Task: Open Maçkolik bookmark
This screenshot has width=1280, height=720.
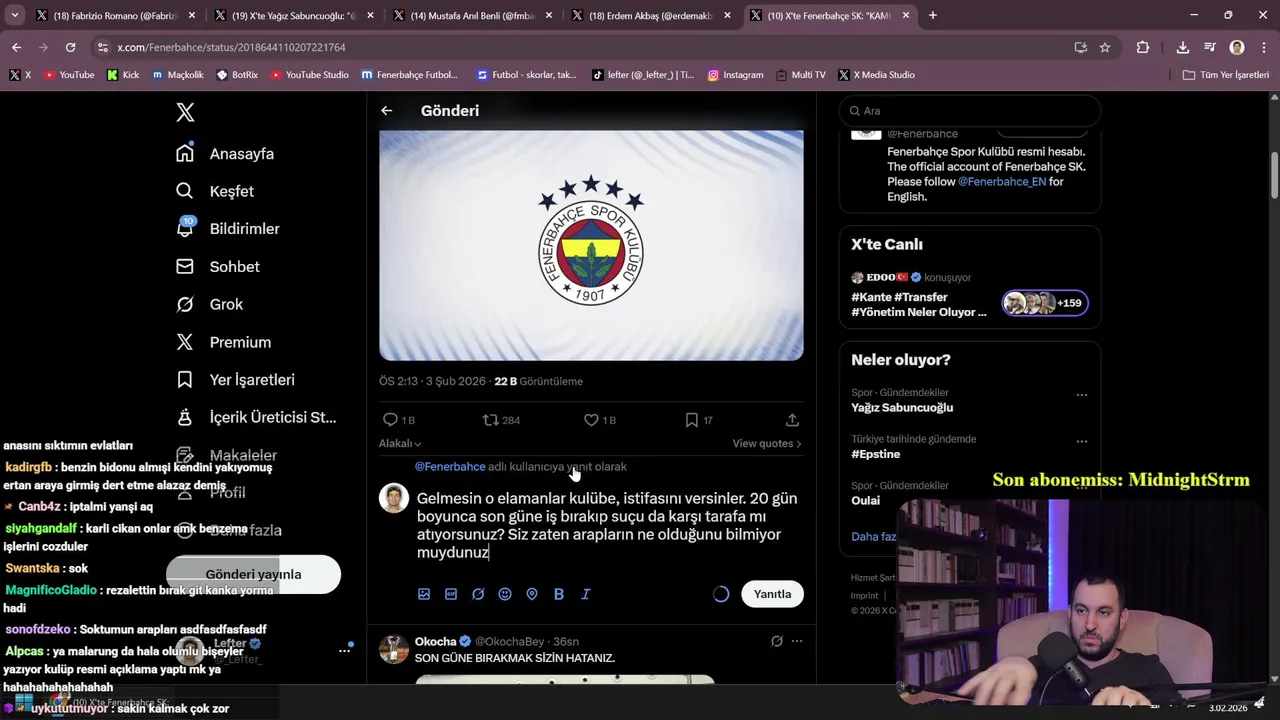Action: pyautogui.click(x=178, y=75)
